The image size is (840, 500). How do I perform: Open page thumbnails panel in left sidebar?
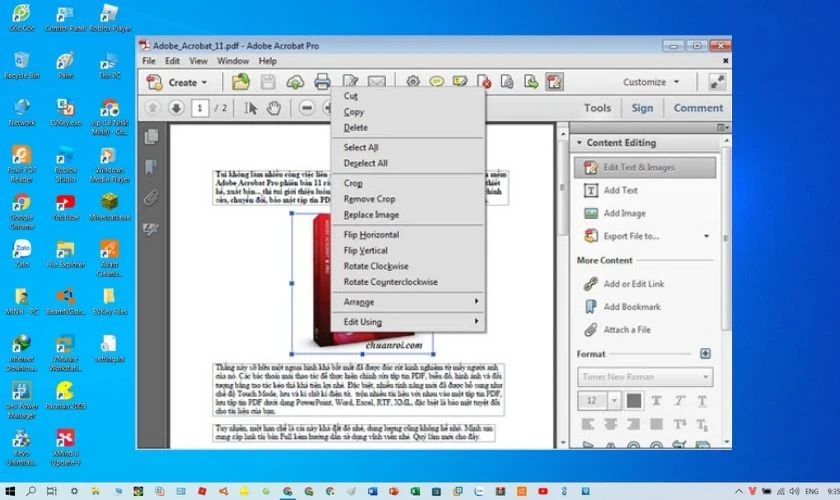(152, 137)
